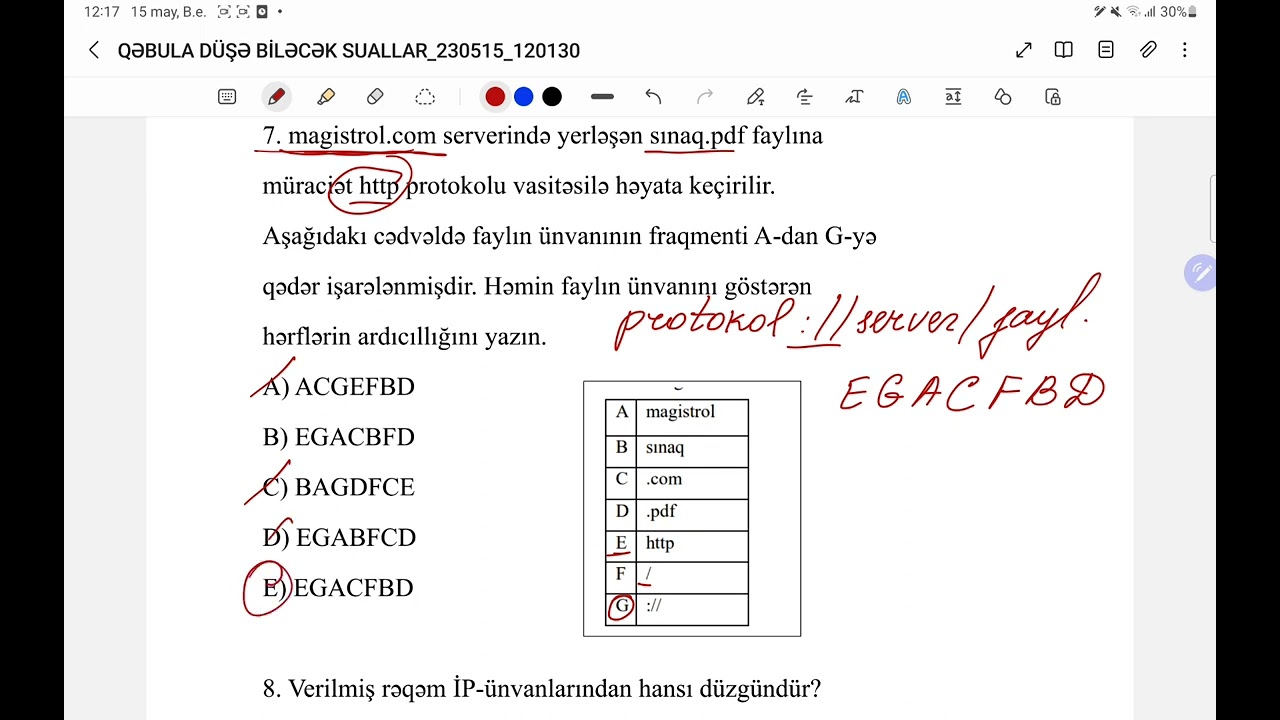
Task: Click the table cell 'sınaq'
Action: click(x=692, y=450)
